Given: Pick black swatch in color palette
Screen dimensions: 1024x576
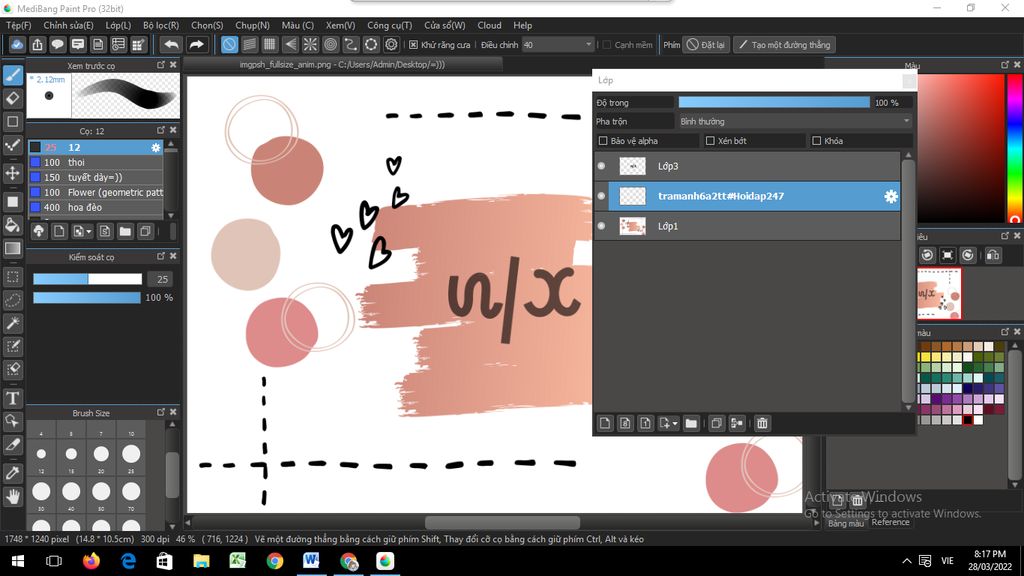Looking at the screenshot, I should (968, 420).
